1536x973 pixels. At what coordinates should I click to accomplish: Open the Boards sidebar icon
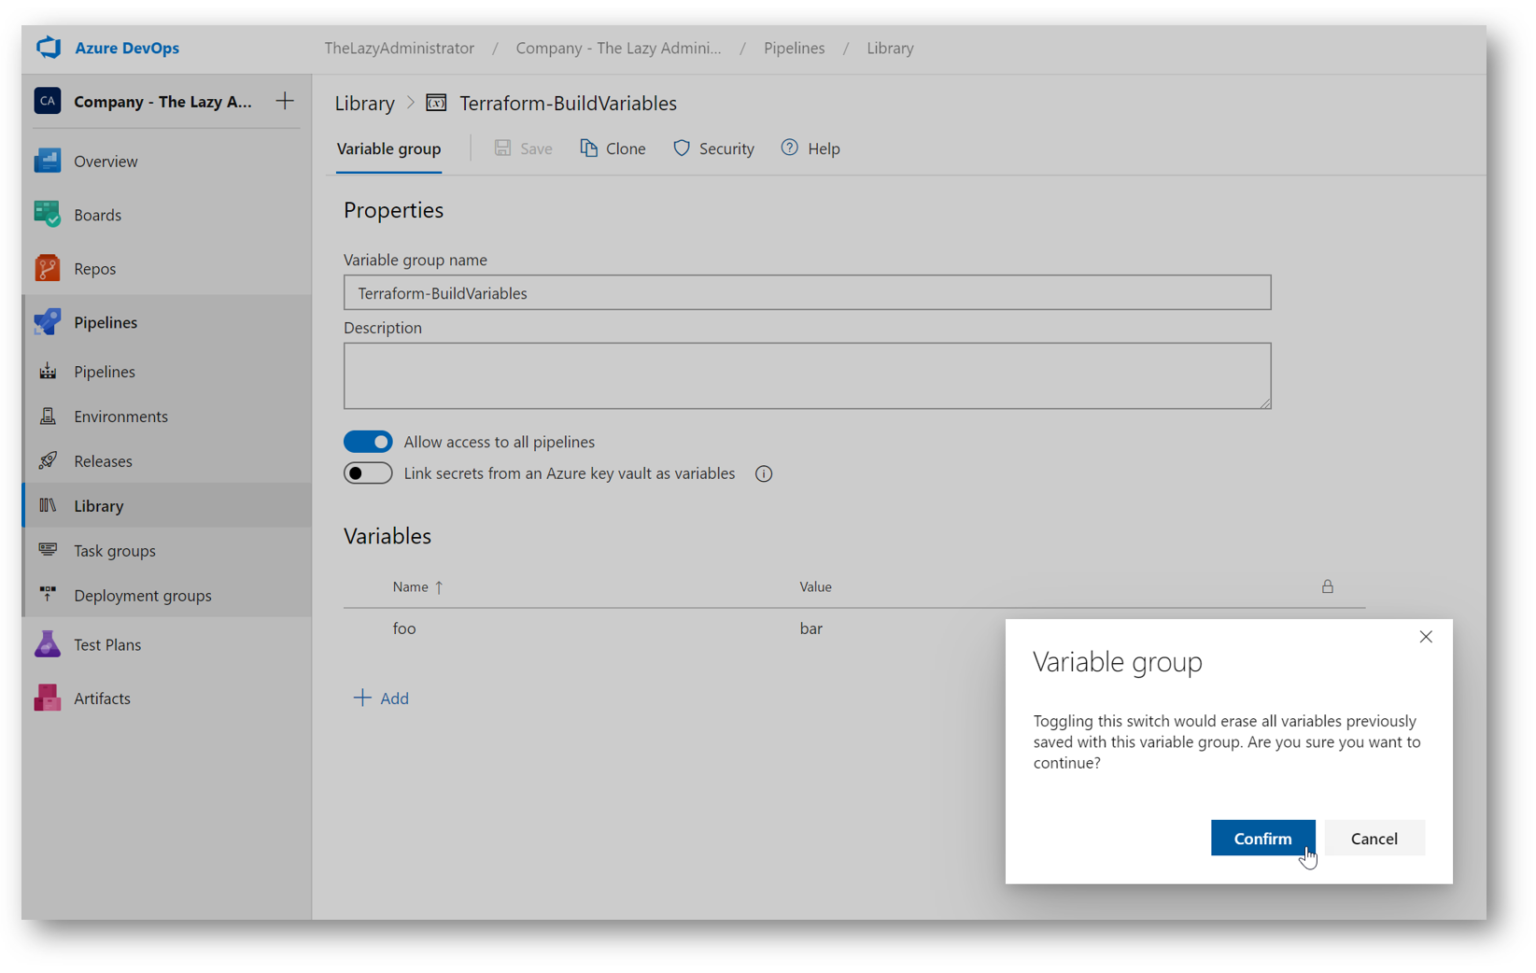[47, 214]
